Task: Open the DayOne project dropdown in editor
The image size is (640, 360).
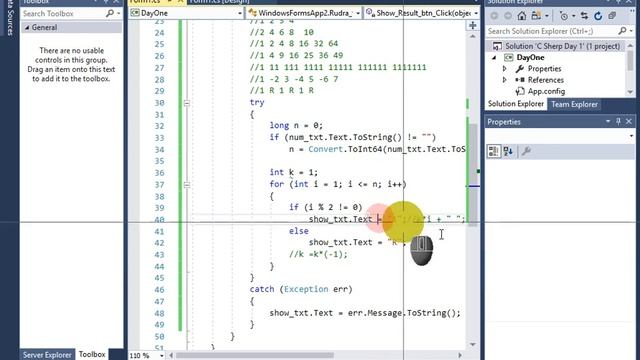Action: coord(240,13)
